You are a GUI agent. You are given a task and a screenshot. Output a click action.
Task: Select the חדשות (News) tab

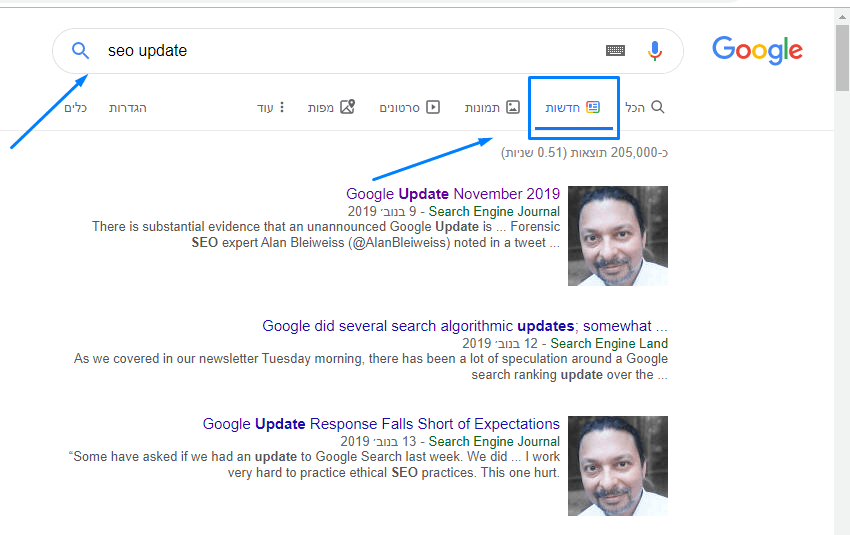(572, 107)
